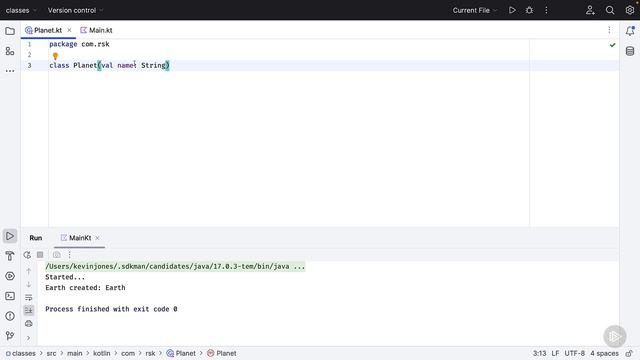Viewport: 640px width, 360px height.
Task: Toggle read-only lock in status bar
Action: pyautogui.click(x=629, y=353)
